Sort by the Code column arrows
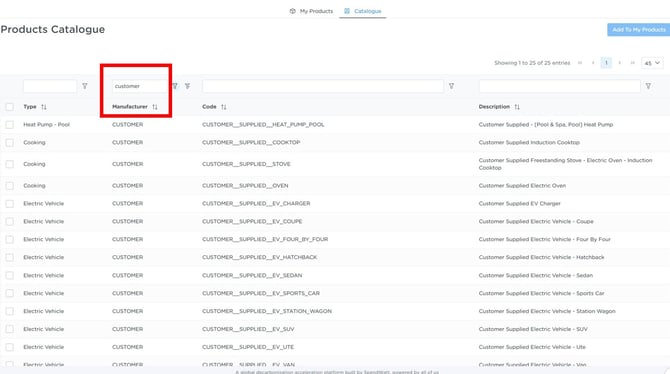 tap(223, 107)
